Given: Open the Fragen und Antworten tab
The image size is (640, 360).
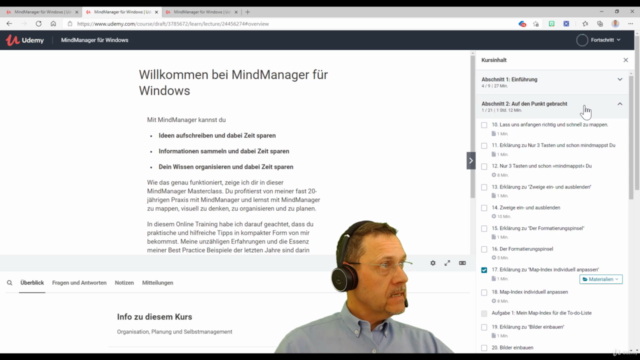Looking at the screenshot, I should [x=79, y=282].
